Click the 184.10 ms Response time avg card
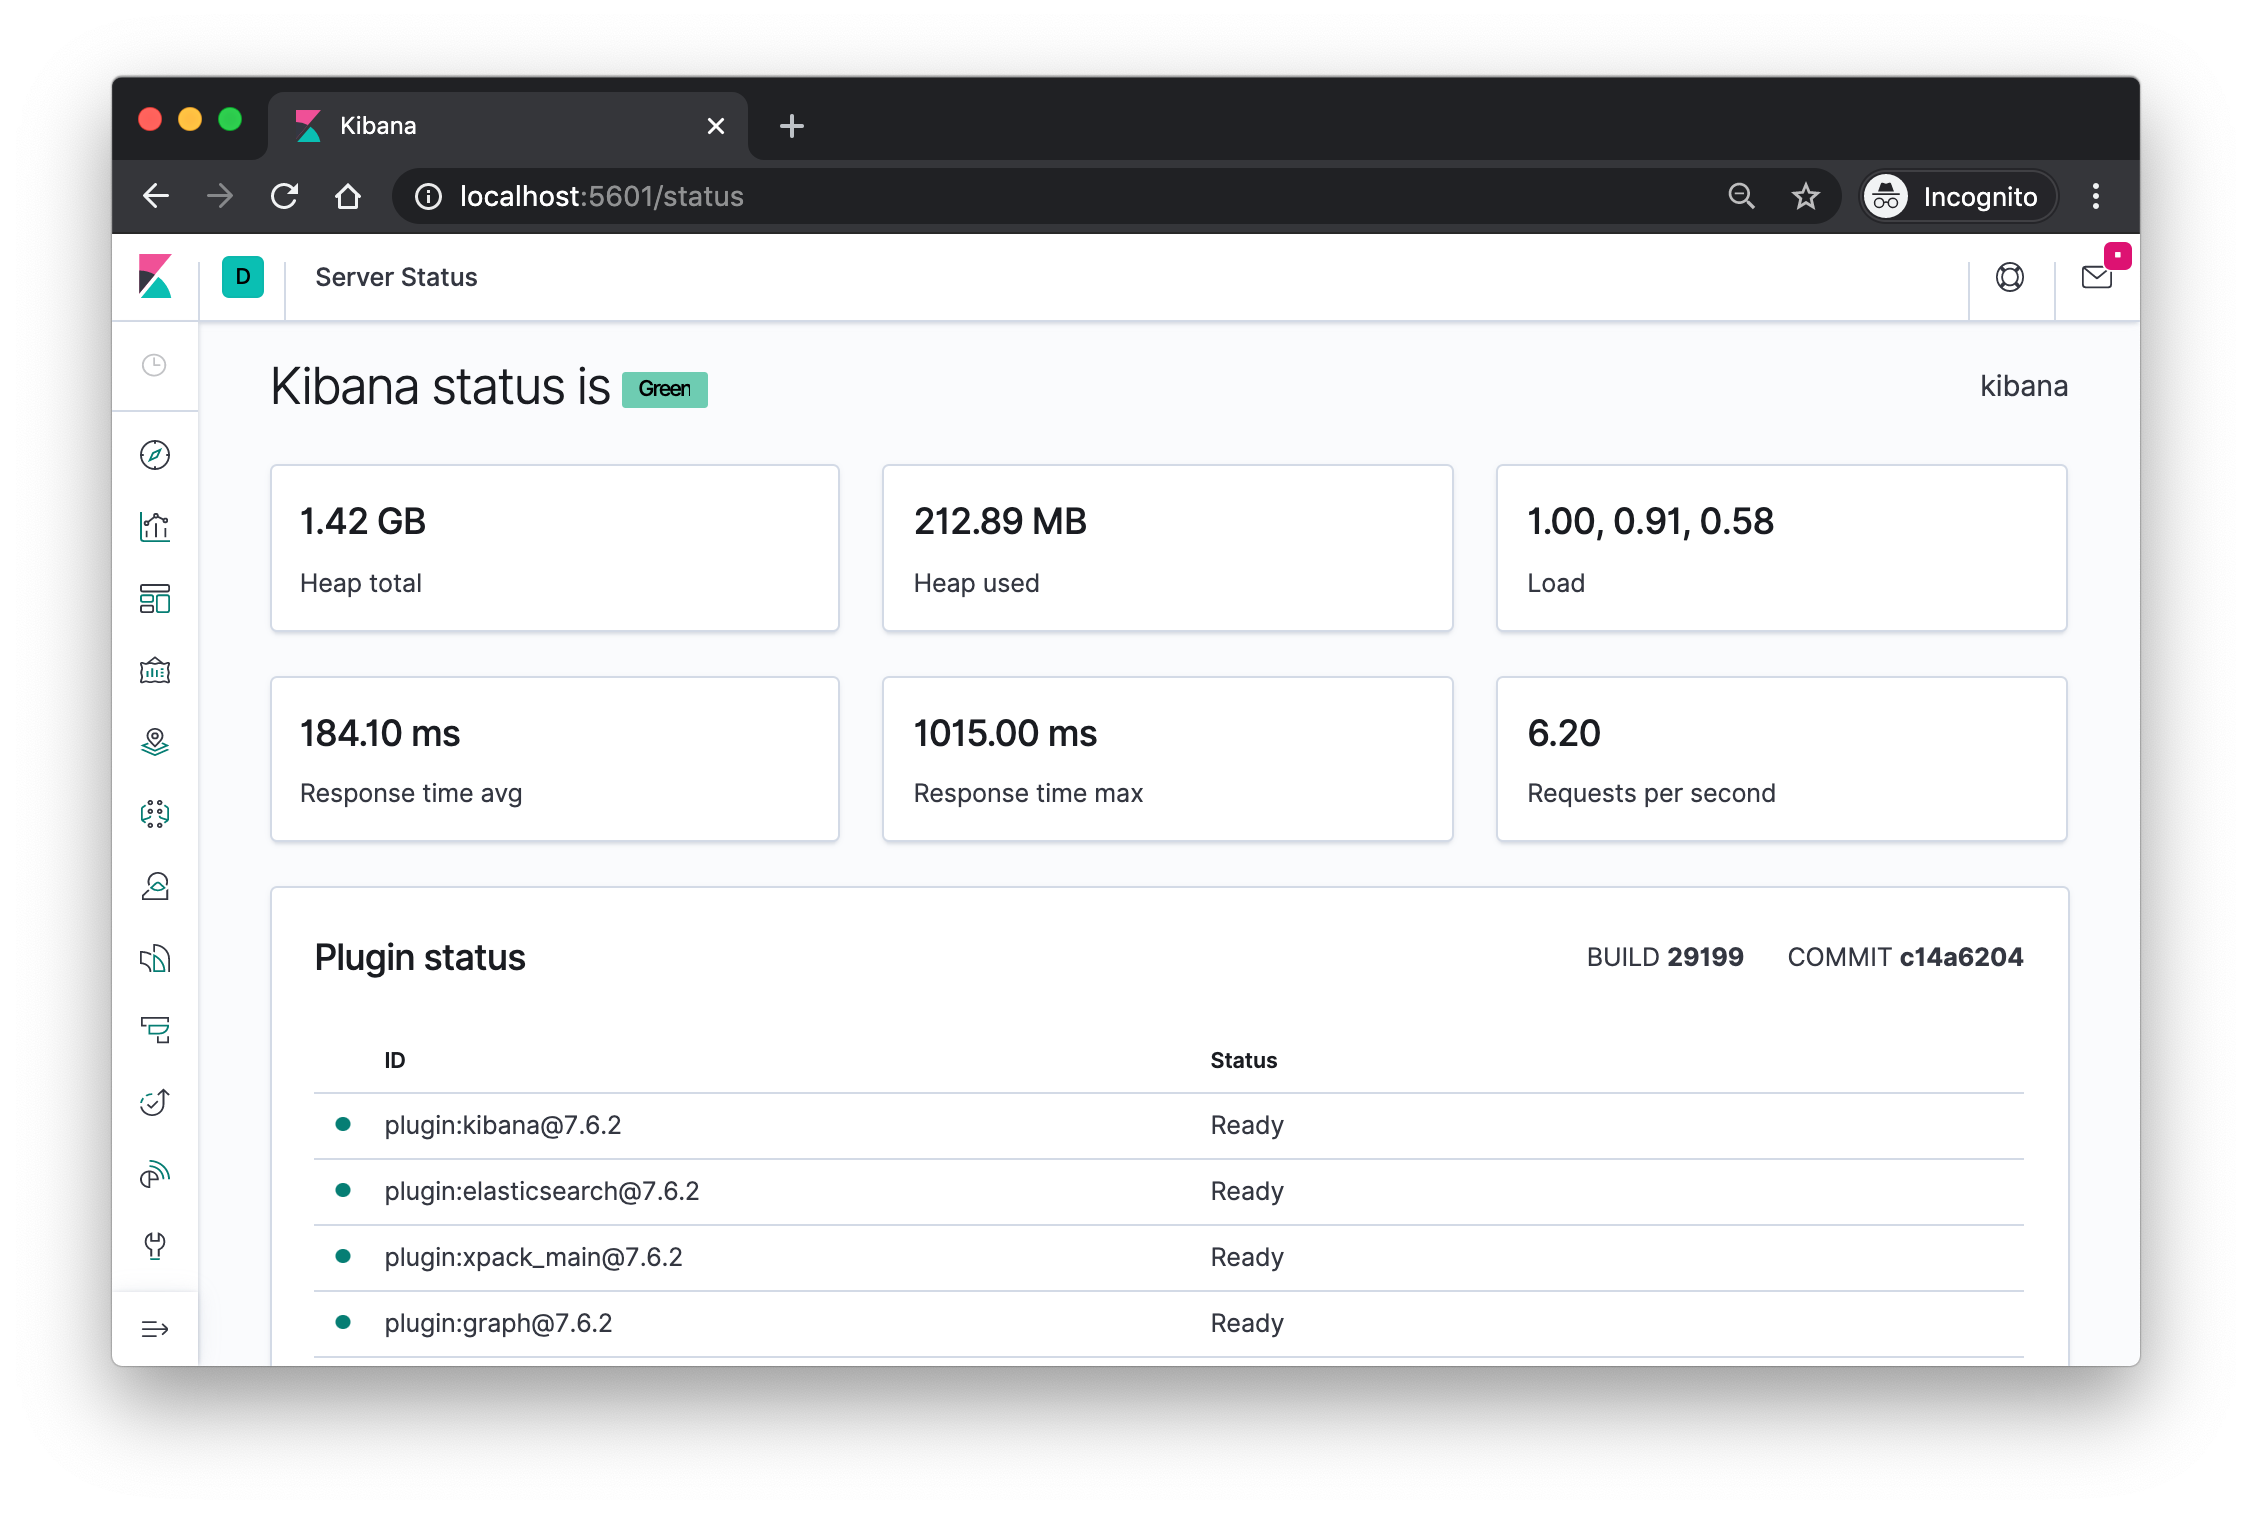 point(555,759)
